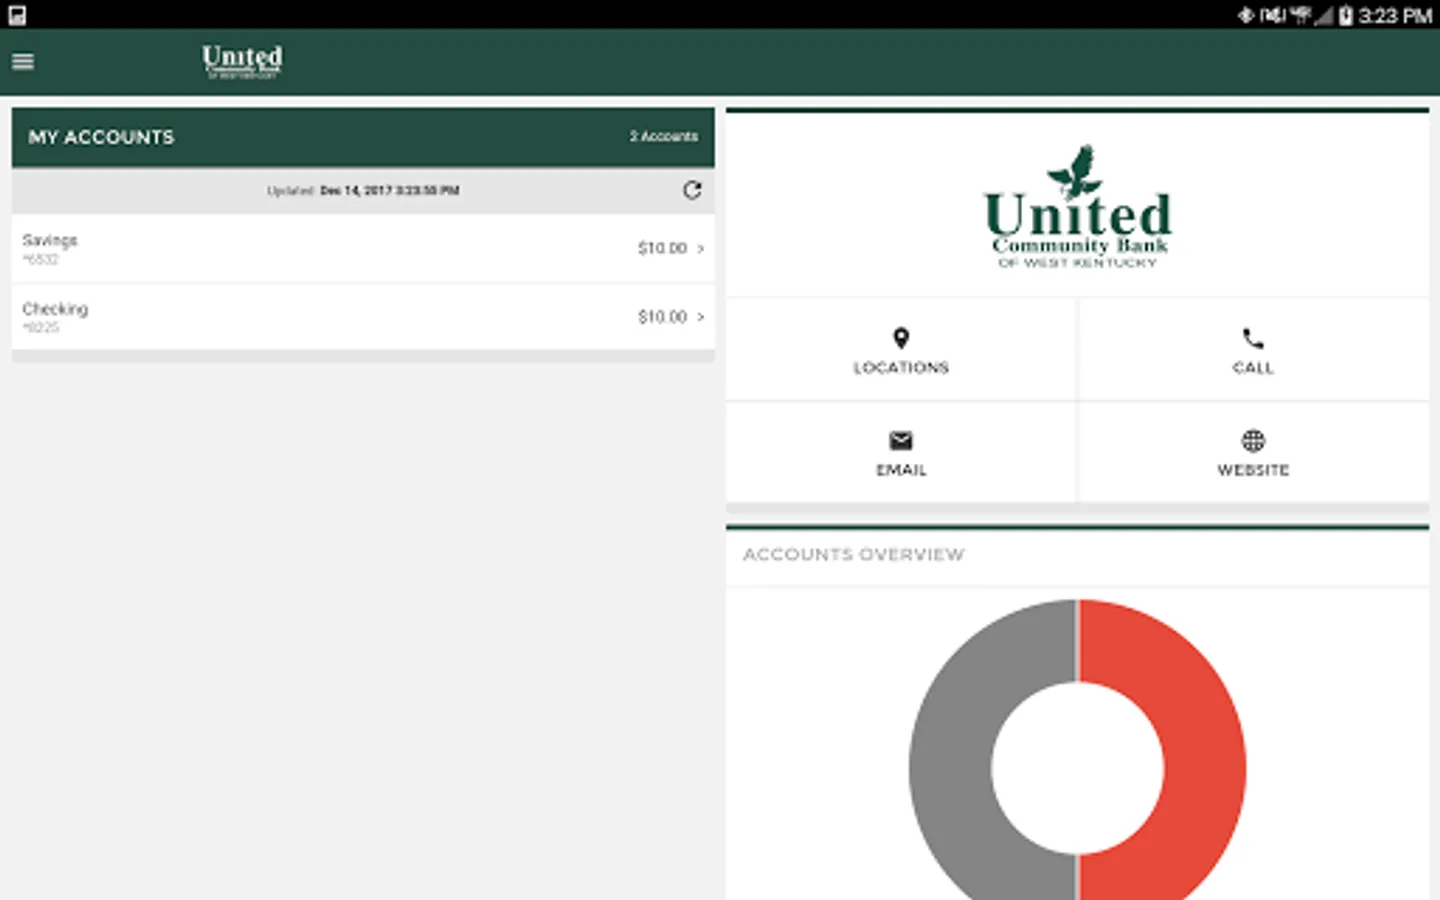Click the Checking $10.00 balance
Image resolution: width=1440 pixels, height=900 pixels.
662,317
